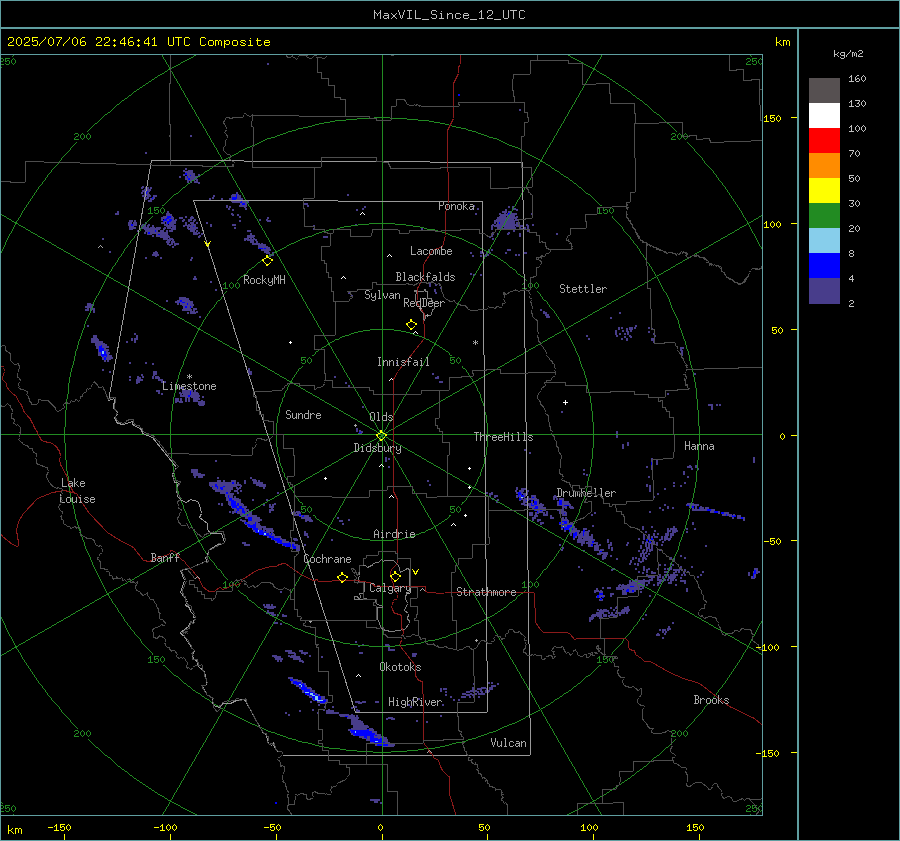Image resolution: width=900 pixels, height=841 pixels.
Task: Click the Innisfail label
Action: [403, 362]
